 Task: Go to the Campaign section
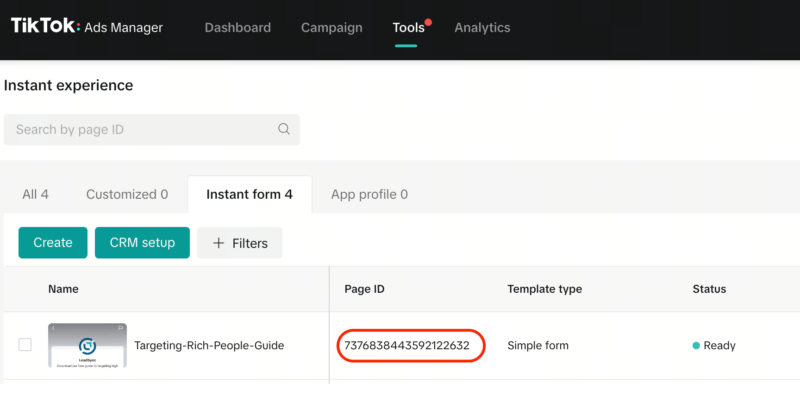click(331, 28)
